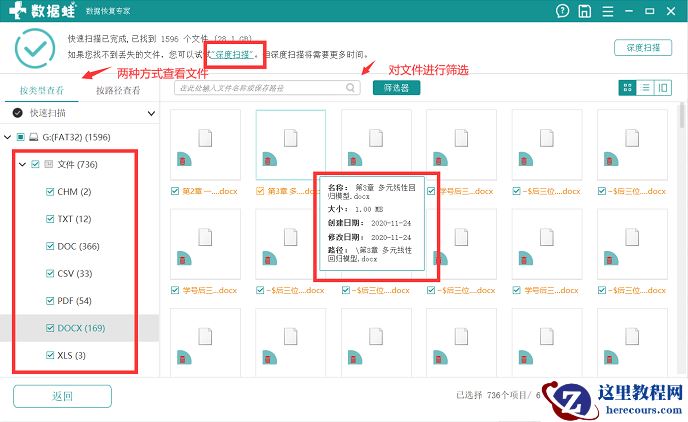The height and width of the screenshot is (422, 688).
Task: Select the TXT (12) label
Action: 75,219
